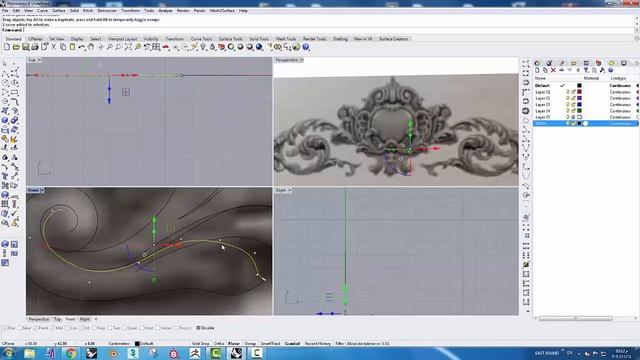This screenshot has height=360, width=640.
Task: Toggle Planar in status bar
Action: pyautogui.click(x=234, y=344)
